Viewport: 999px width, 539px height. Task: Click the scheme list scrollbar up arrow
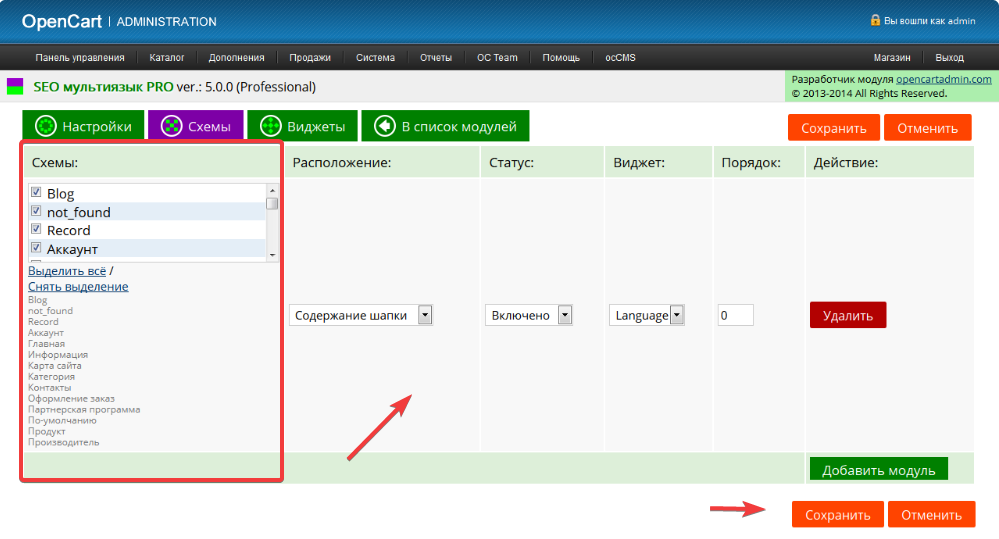(x=272, y=190)
